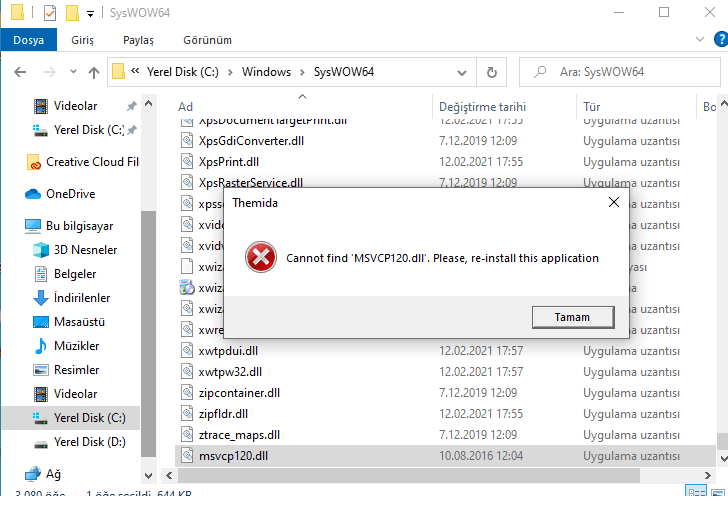The width and height of the screenshot is (728, 510).
Task: Open İndirilenler folder in sidebar
Action: pos(72,298)
